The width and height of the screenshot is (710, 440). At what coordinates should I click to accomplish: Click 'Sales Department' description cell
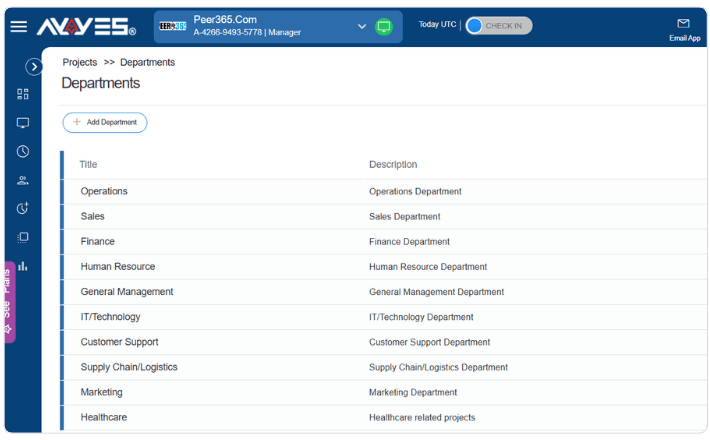pyautogui.click(x=405, y=216)
